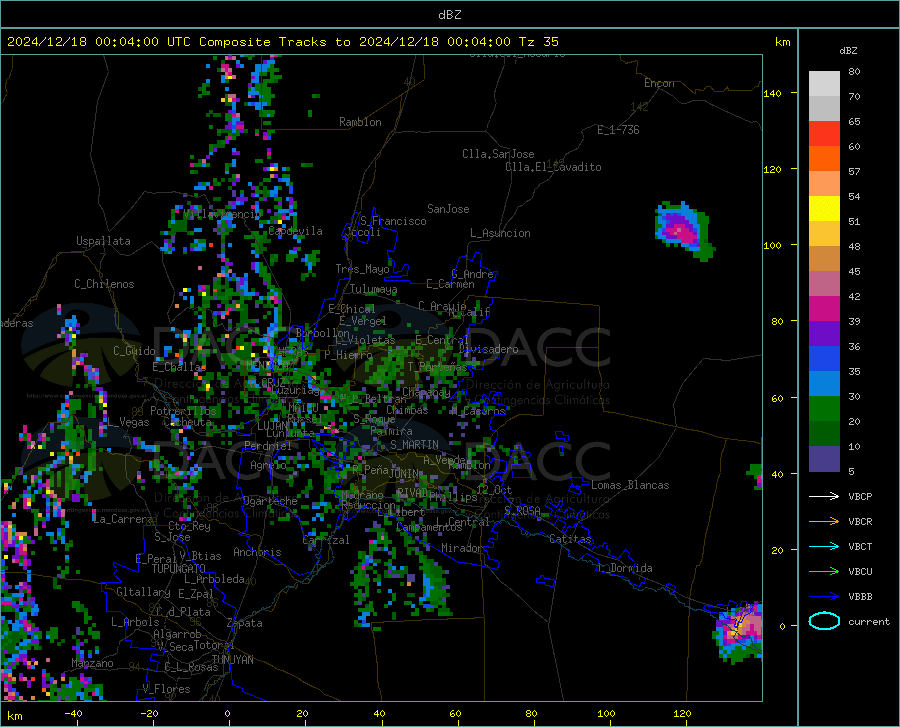This screenshot has width=900, height=727.
Task: Click the 'Perdriel' map label
Action: (268, 446)
